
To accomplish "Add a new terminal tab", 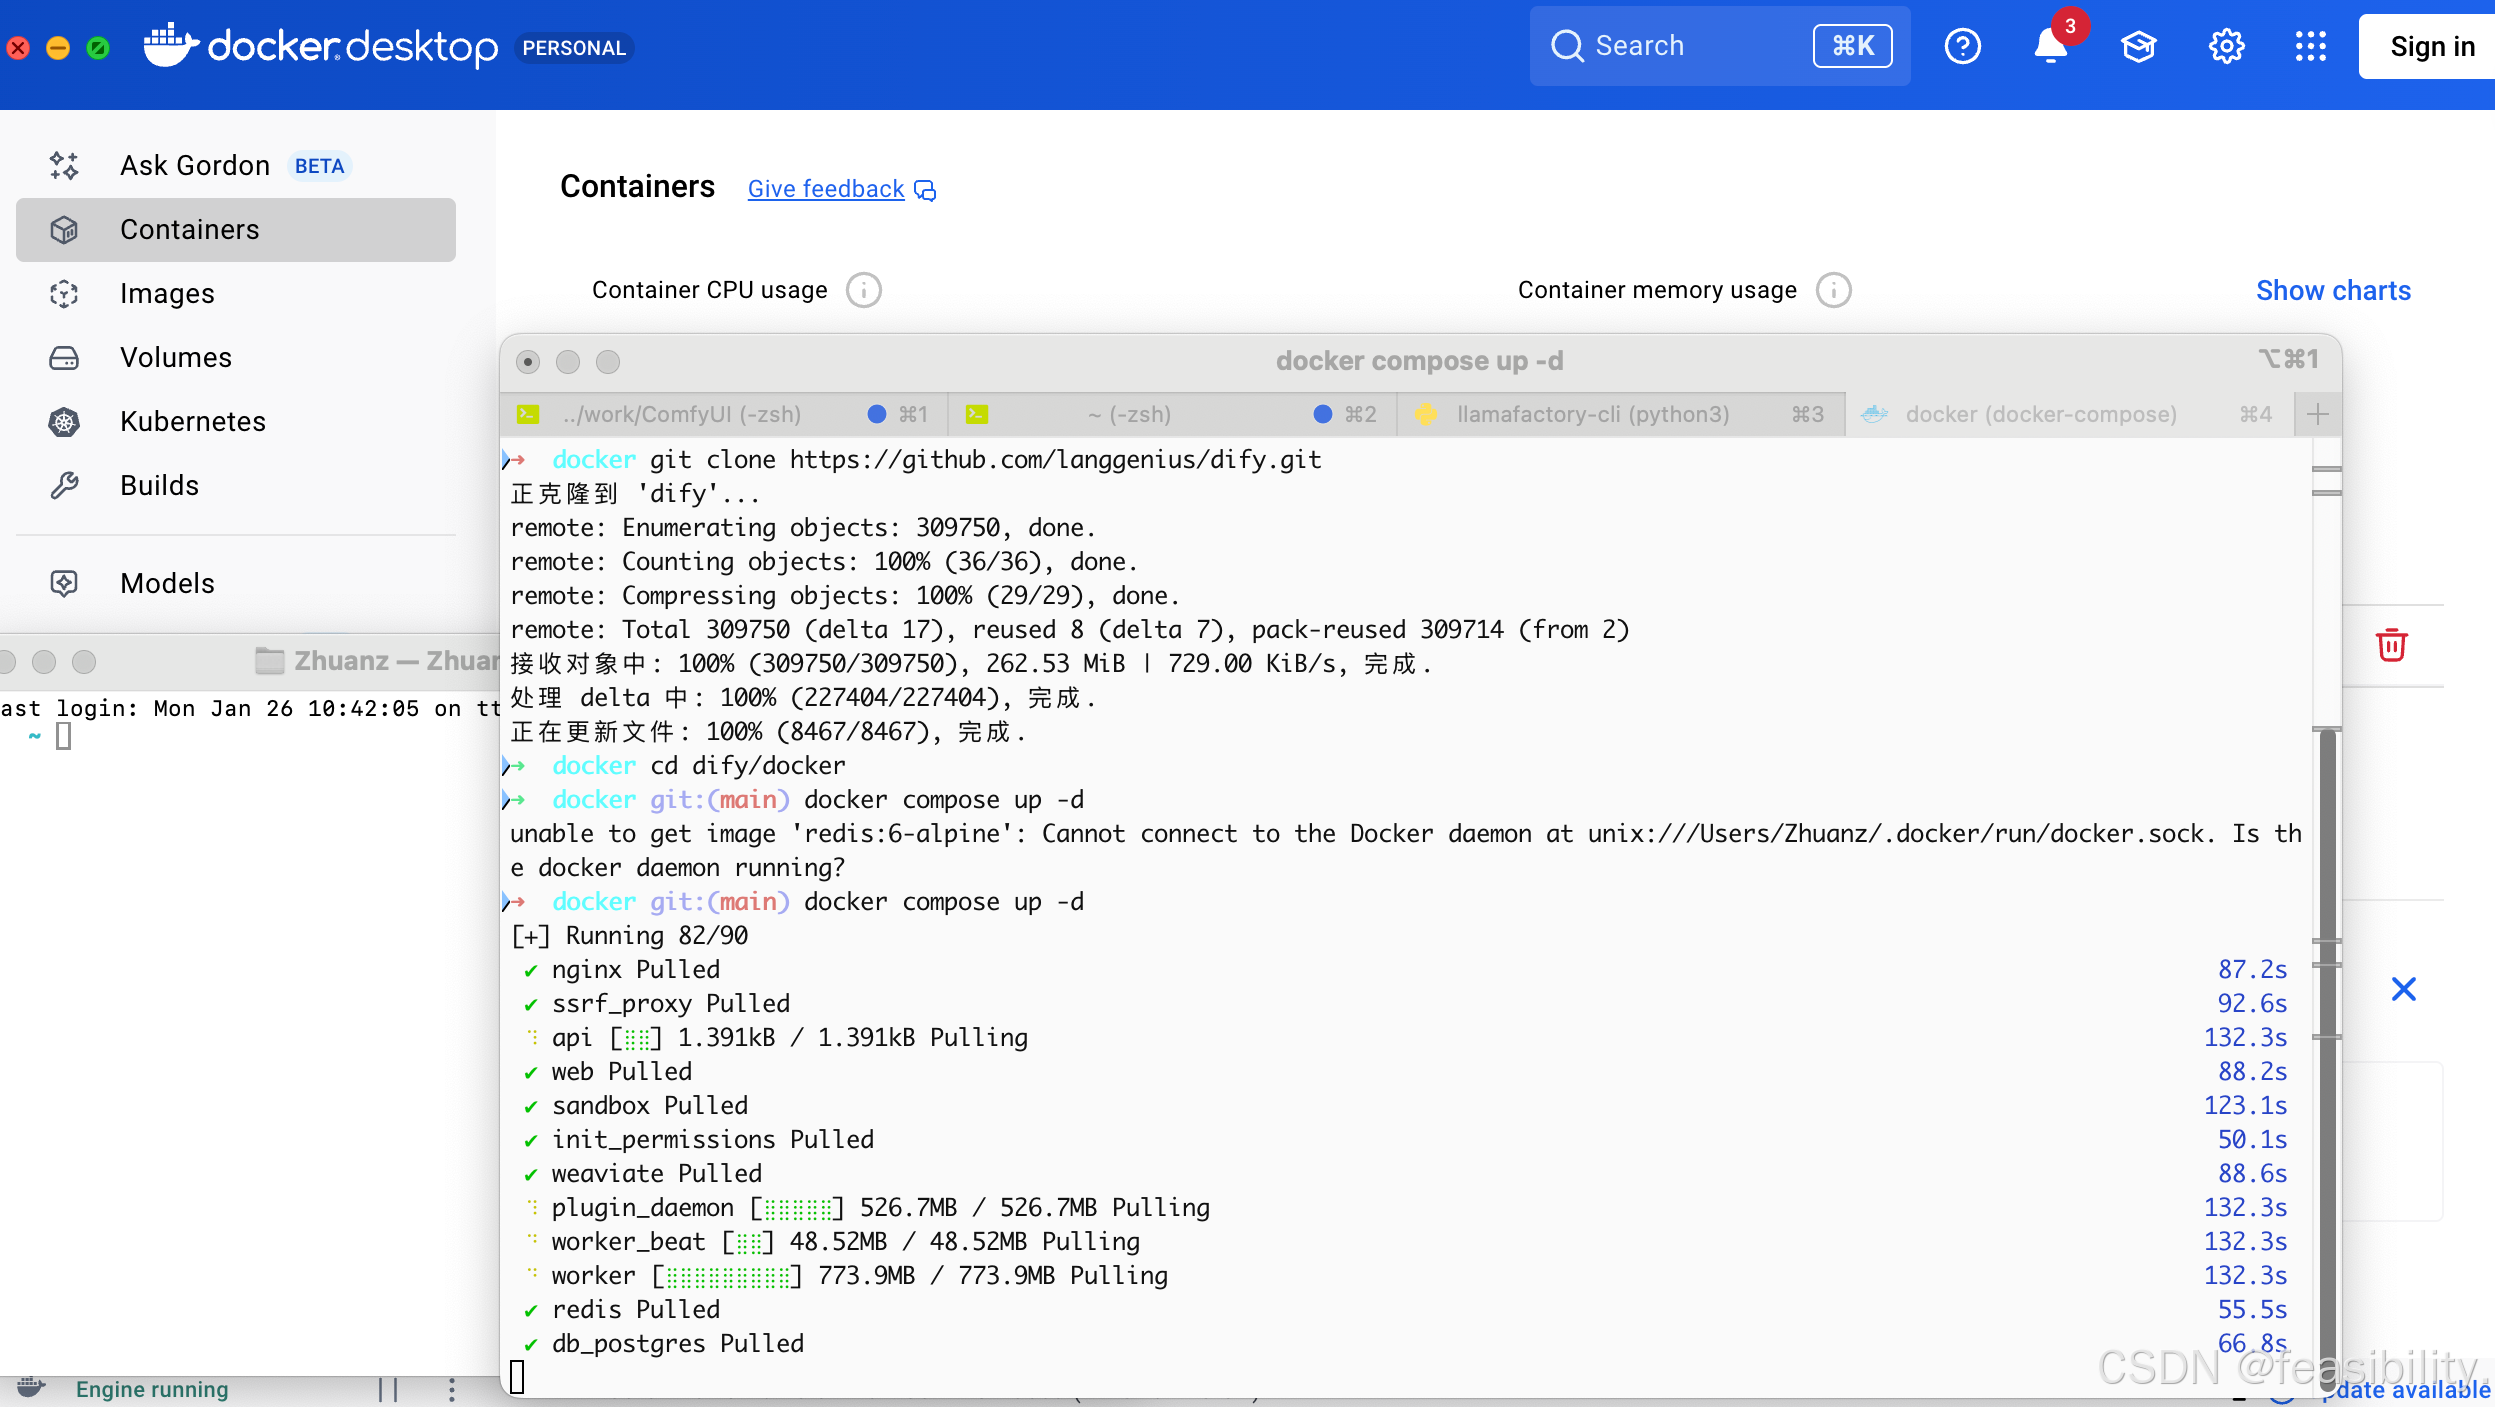I will click(x=2317, y=415).
